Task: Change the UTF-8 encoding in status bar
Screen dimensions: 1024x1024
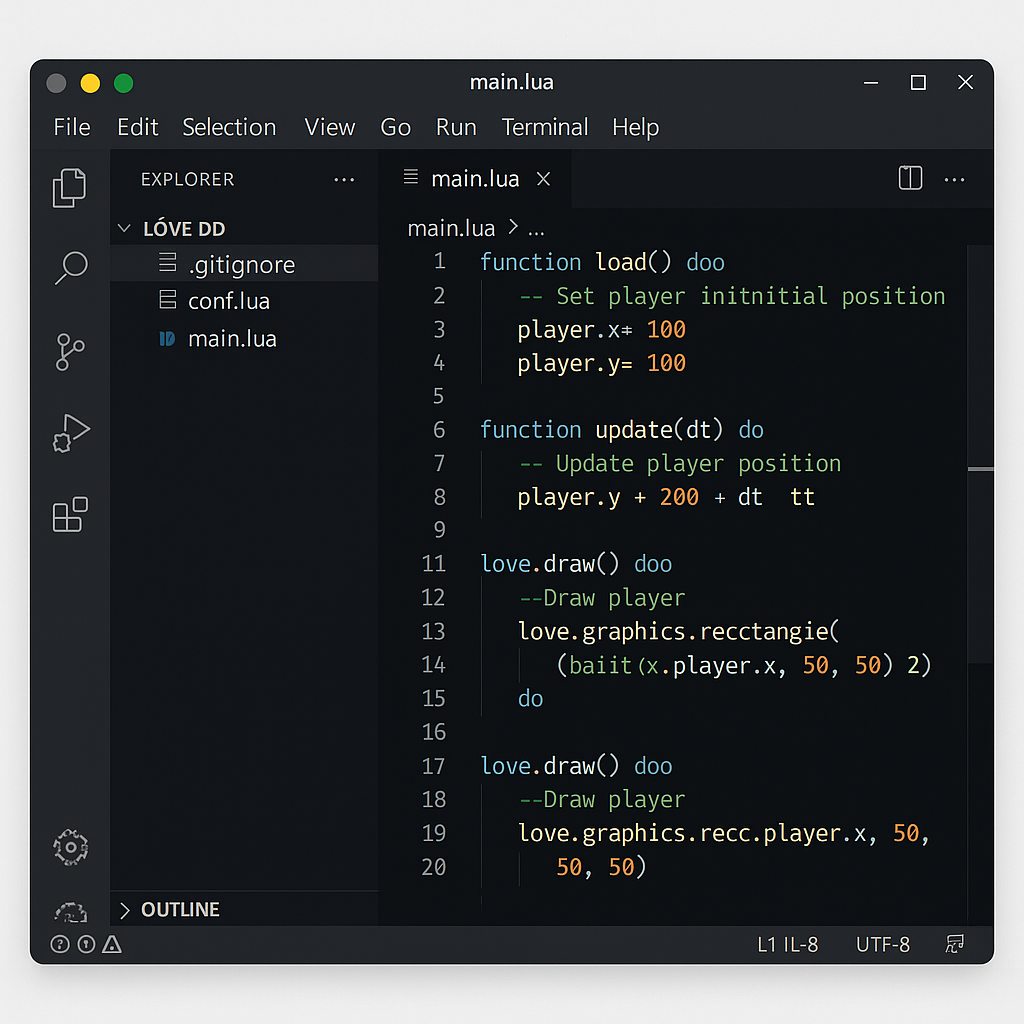Action: point(882,943)
